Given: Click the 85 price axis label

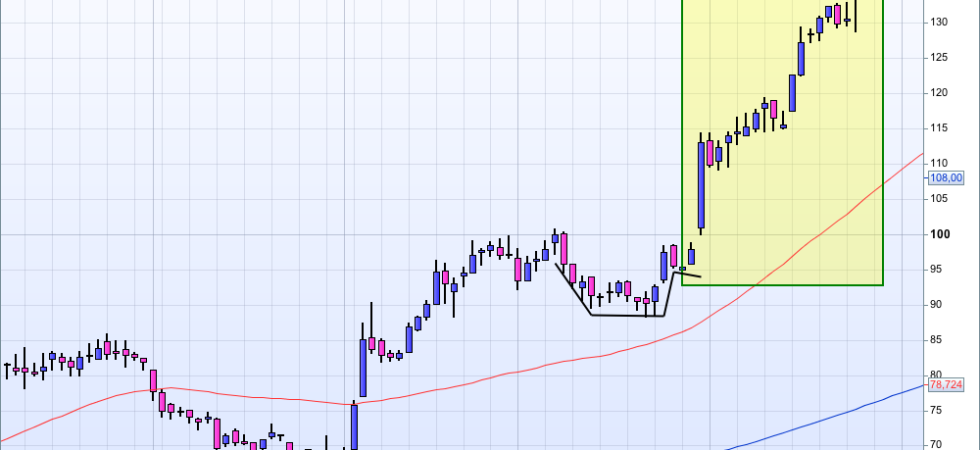Looking at the screenshot, I should click(937, 340).
